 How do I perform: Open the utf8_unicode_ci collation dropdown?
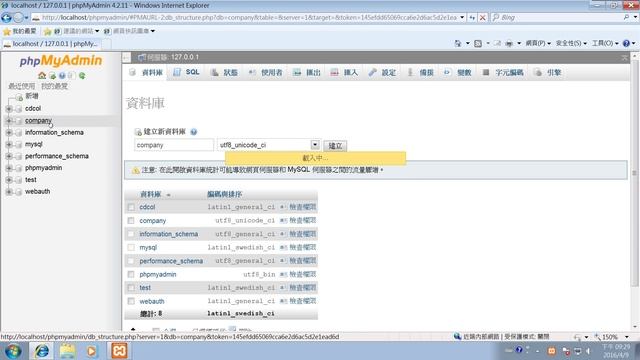pos(315,145)
